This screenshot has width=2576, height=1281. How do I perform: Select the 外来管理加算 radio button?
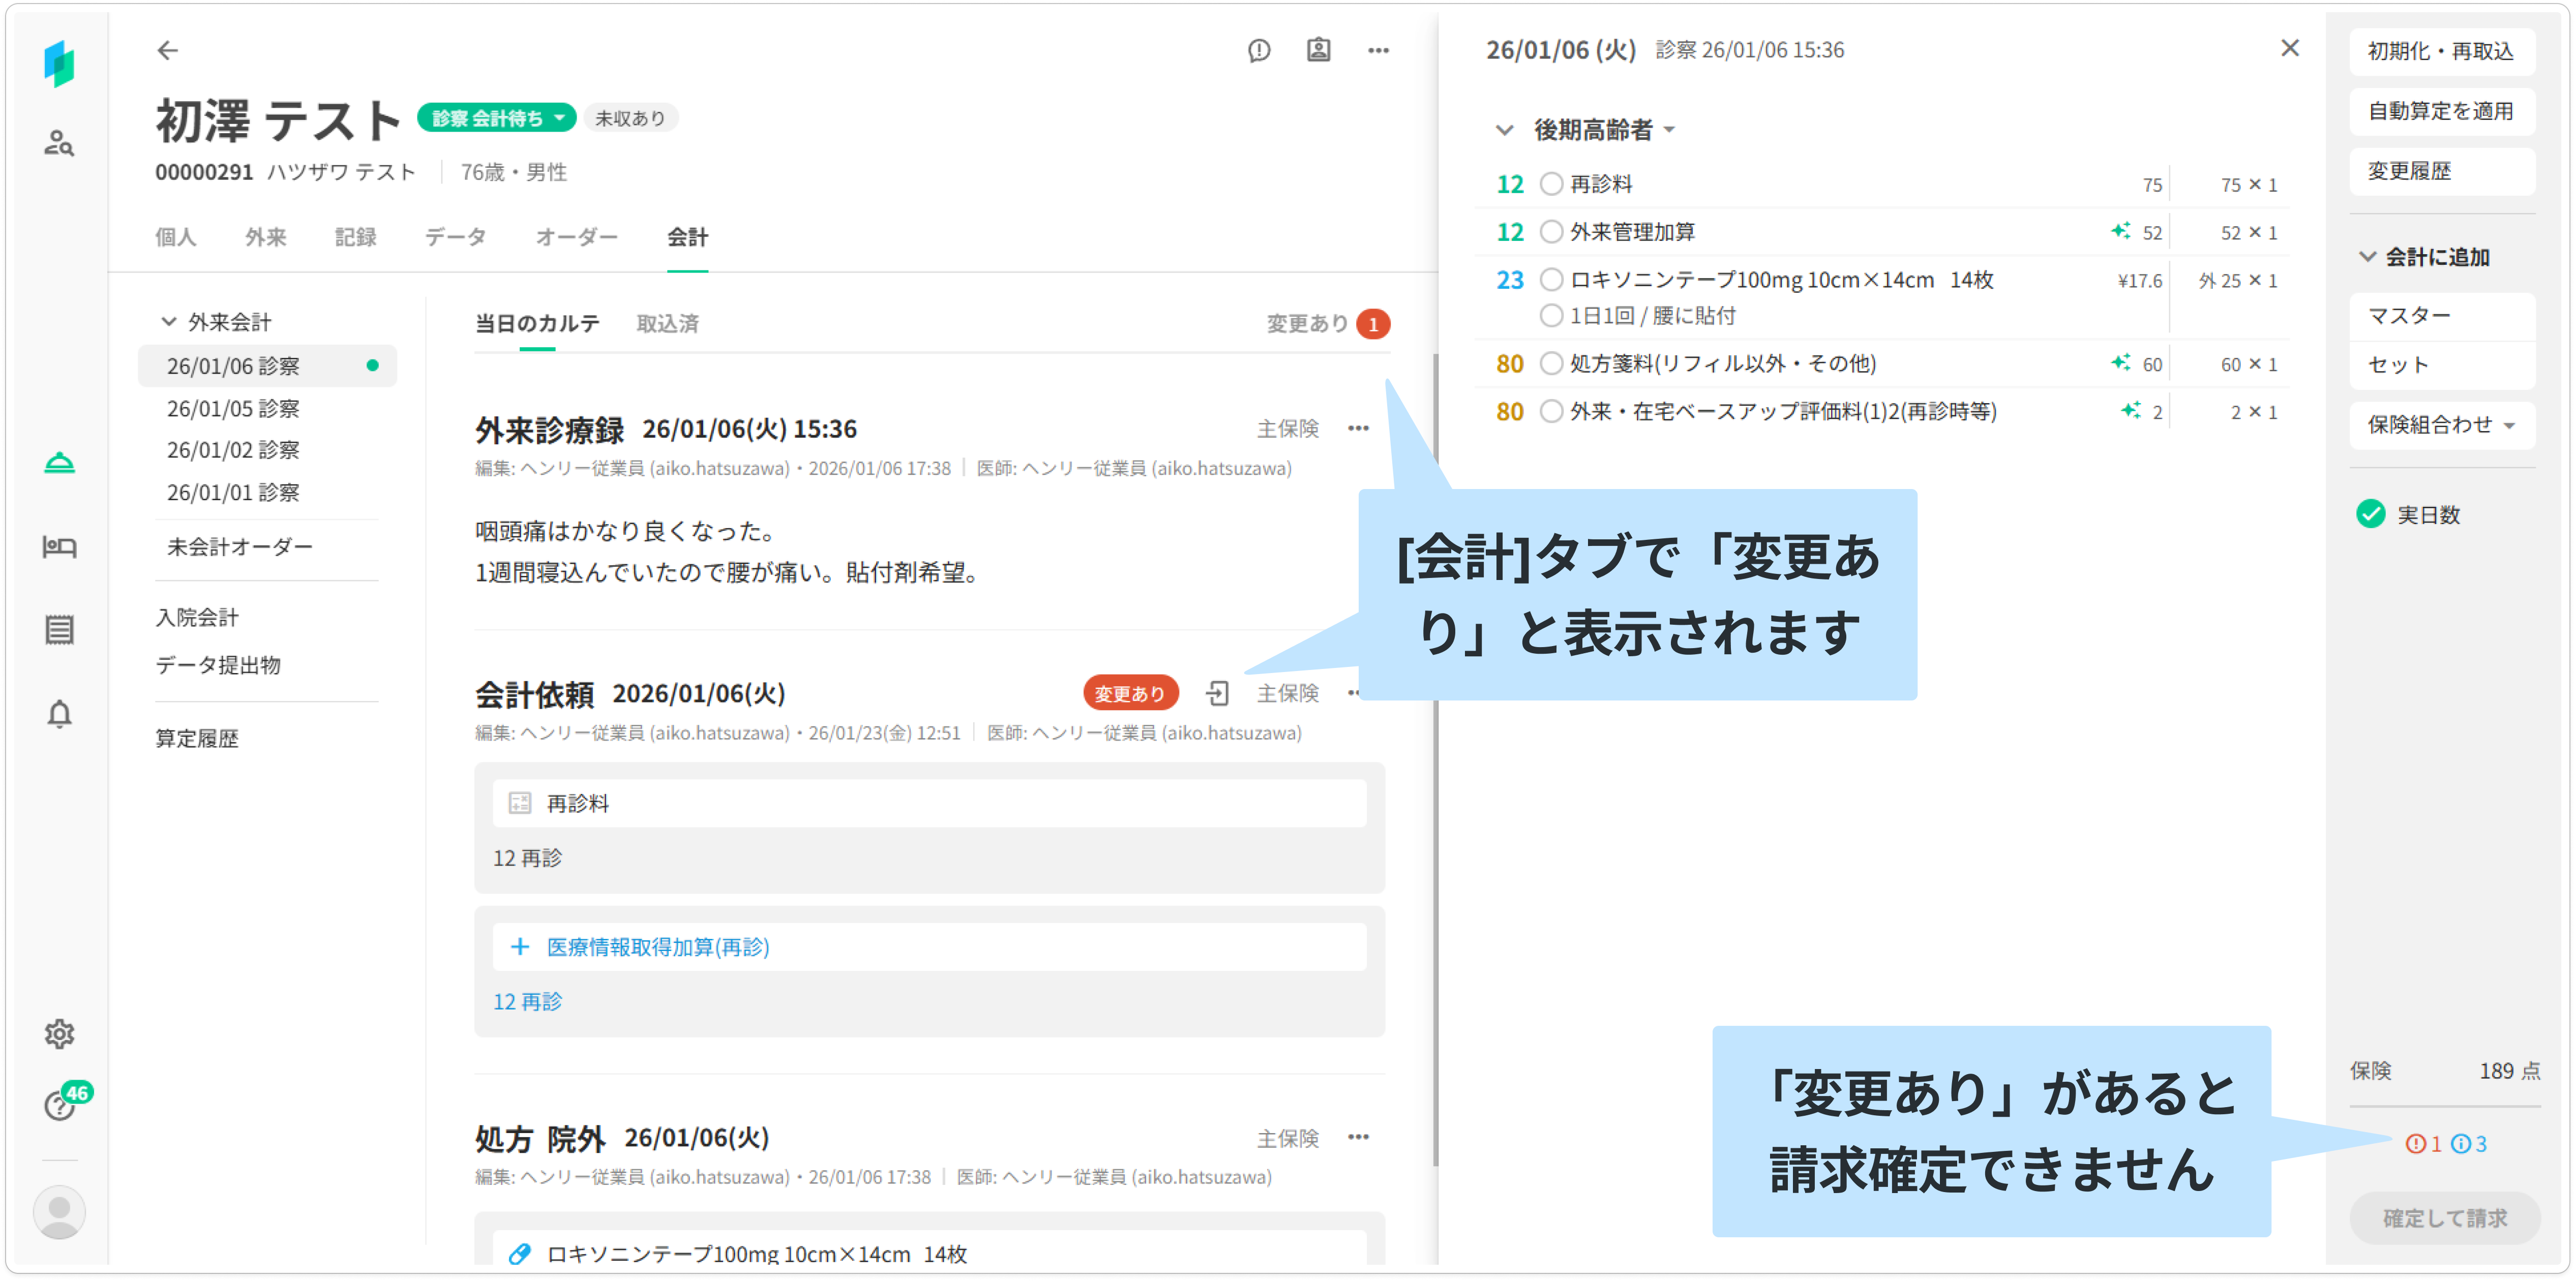(x=1551, y=232)
